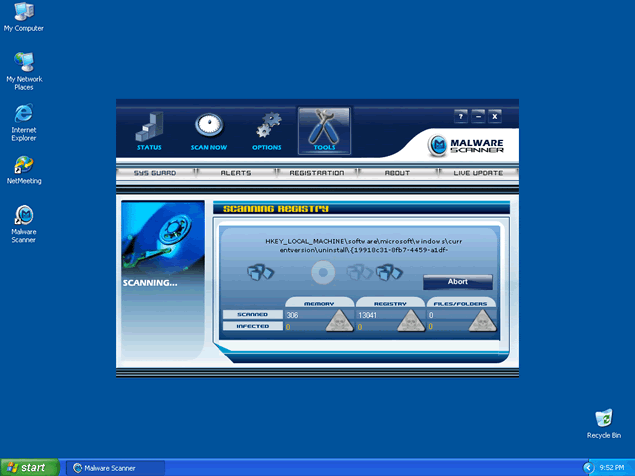This screenshot has height=476, width=635.
Task: Click the Files/Folders warning triangle icon
Action: pos(482,319)
